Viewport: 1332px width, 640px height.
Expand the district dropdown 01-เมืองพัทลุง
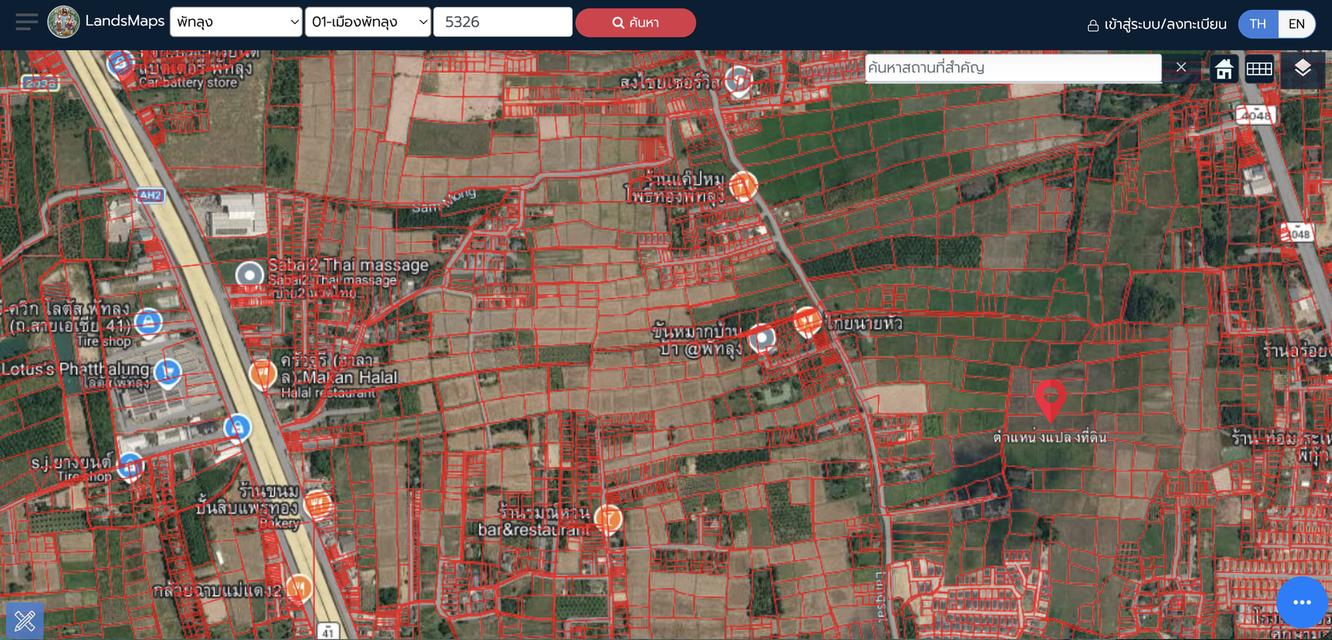(x=368, y=22)
